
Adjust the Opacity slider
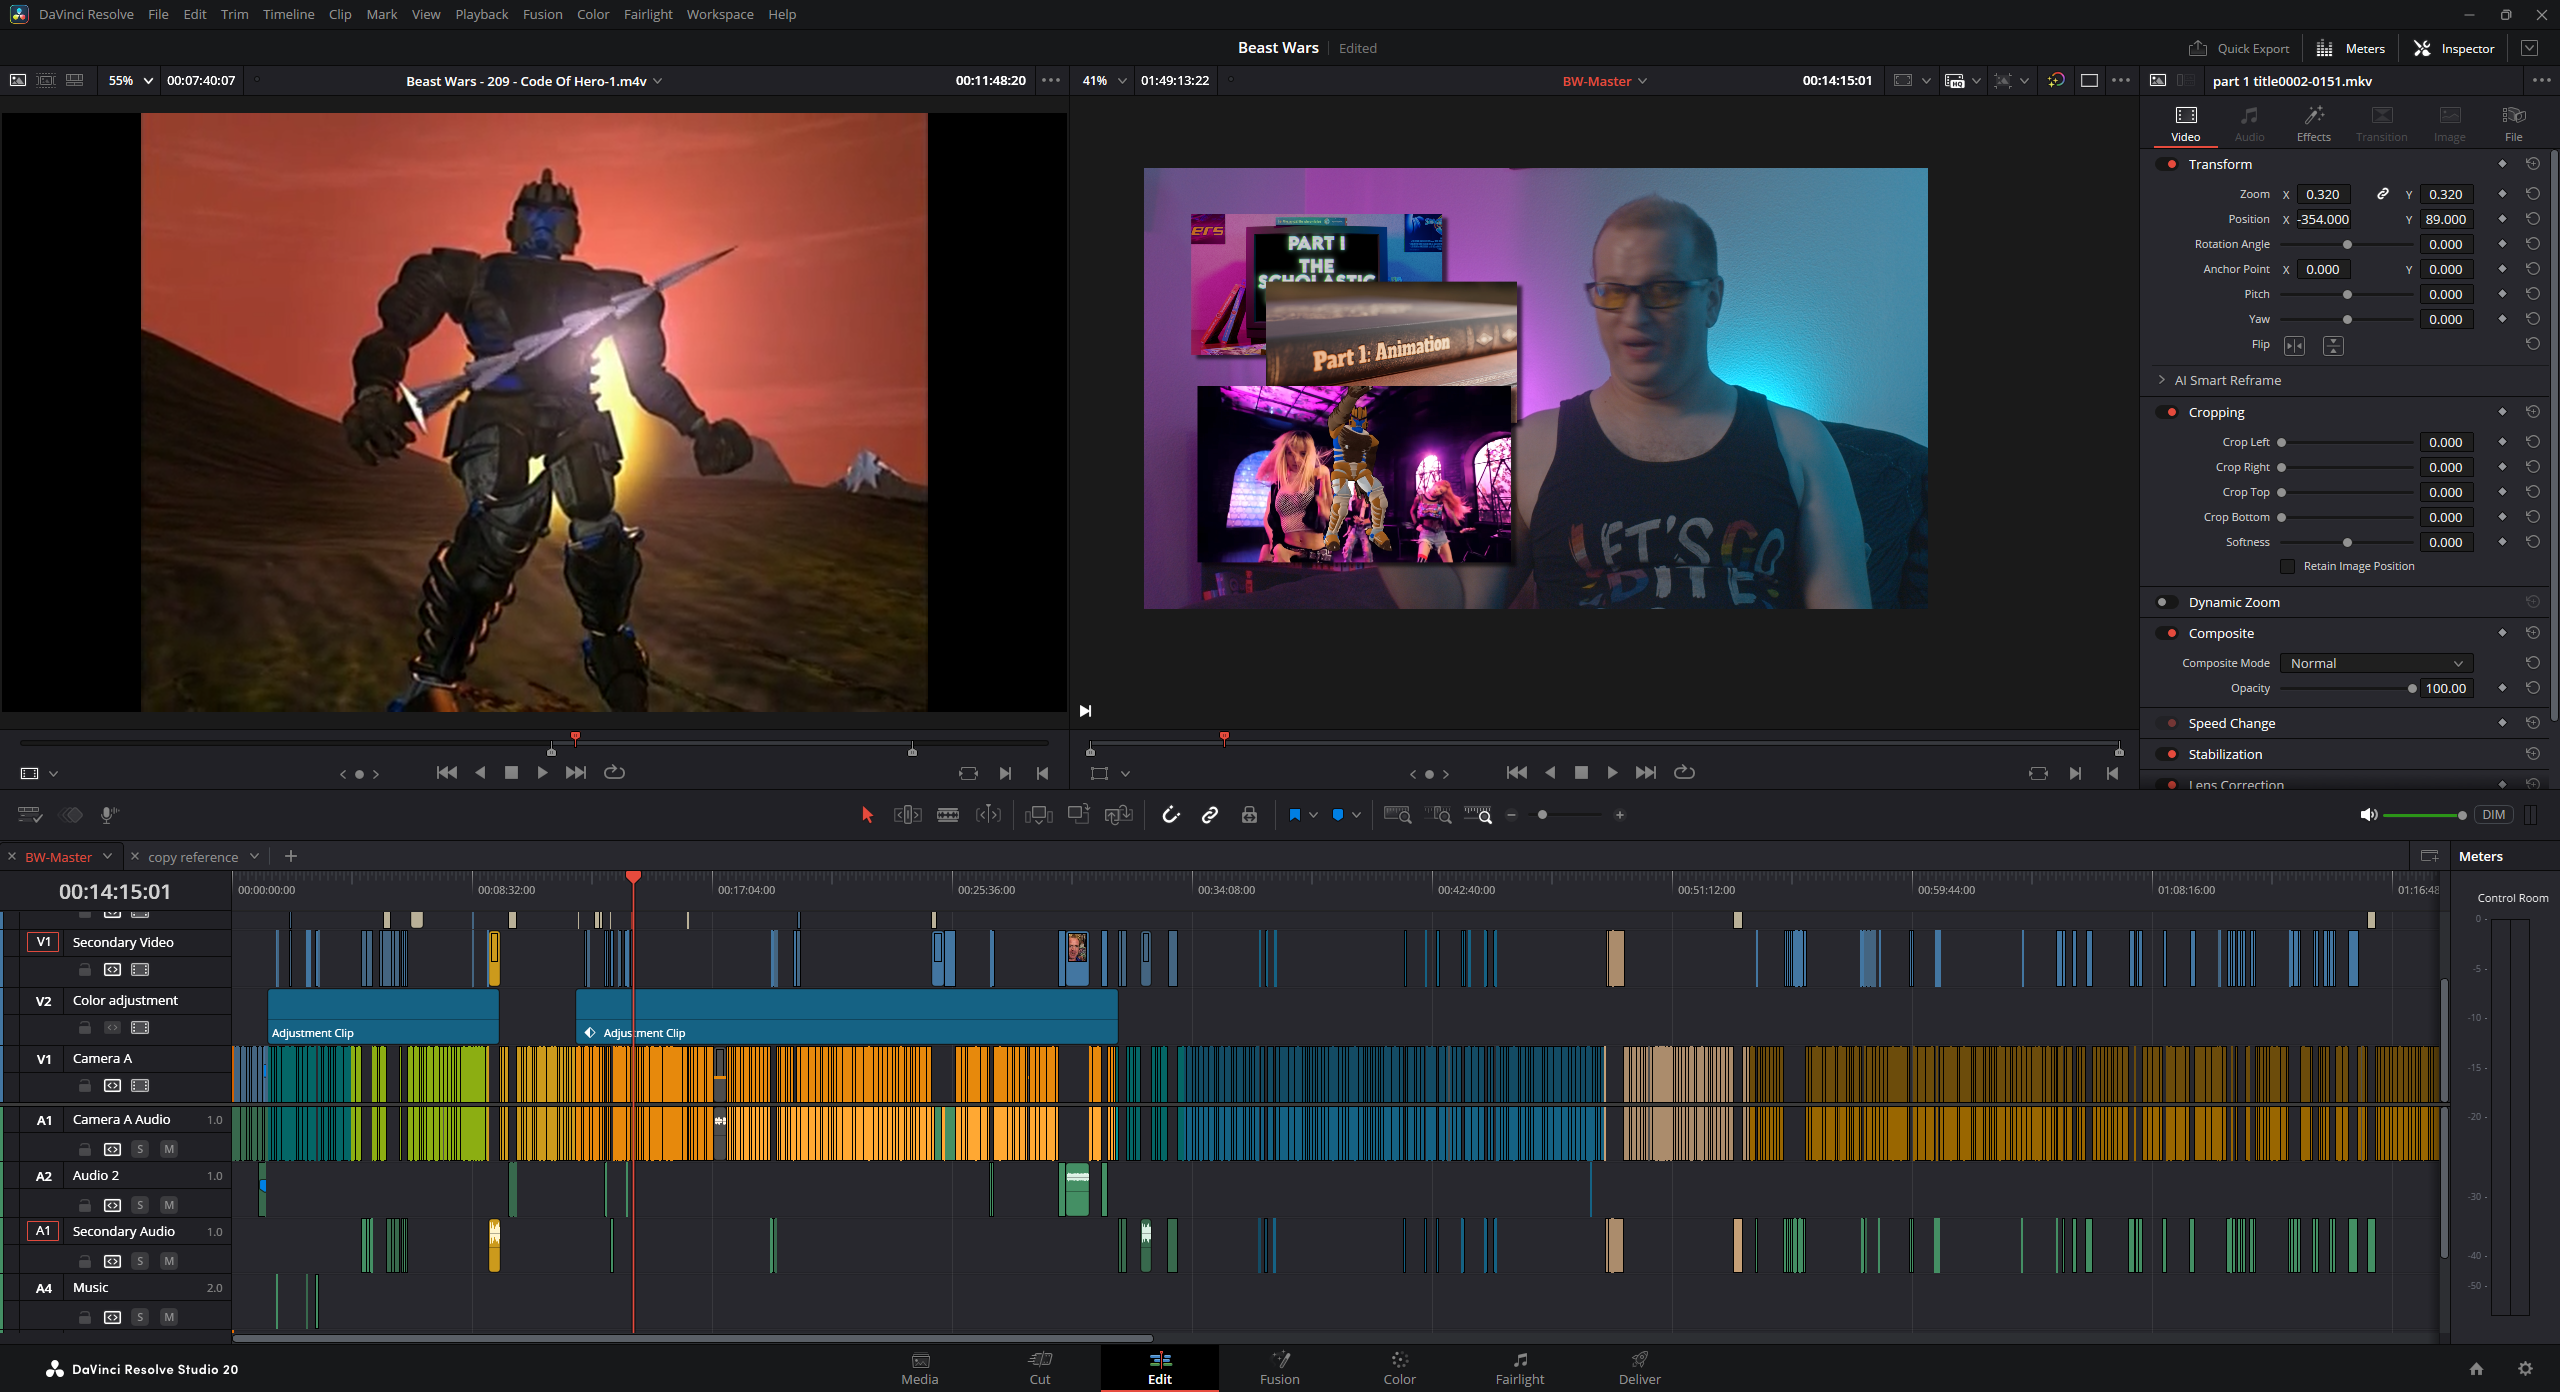pyautogui.click(x=2346, y=688)
